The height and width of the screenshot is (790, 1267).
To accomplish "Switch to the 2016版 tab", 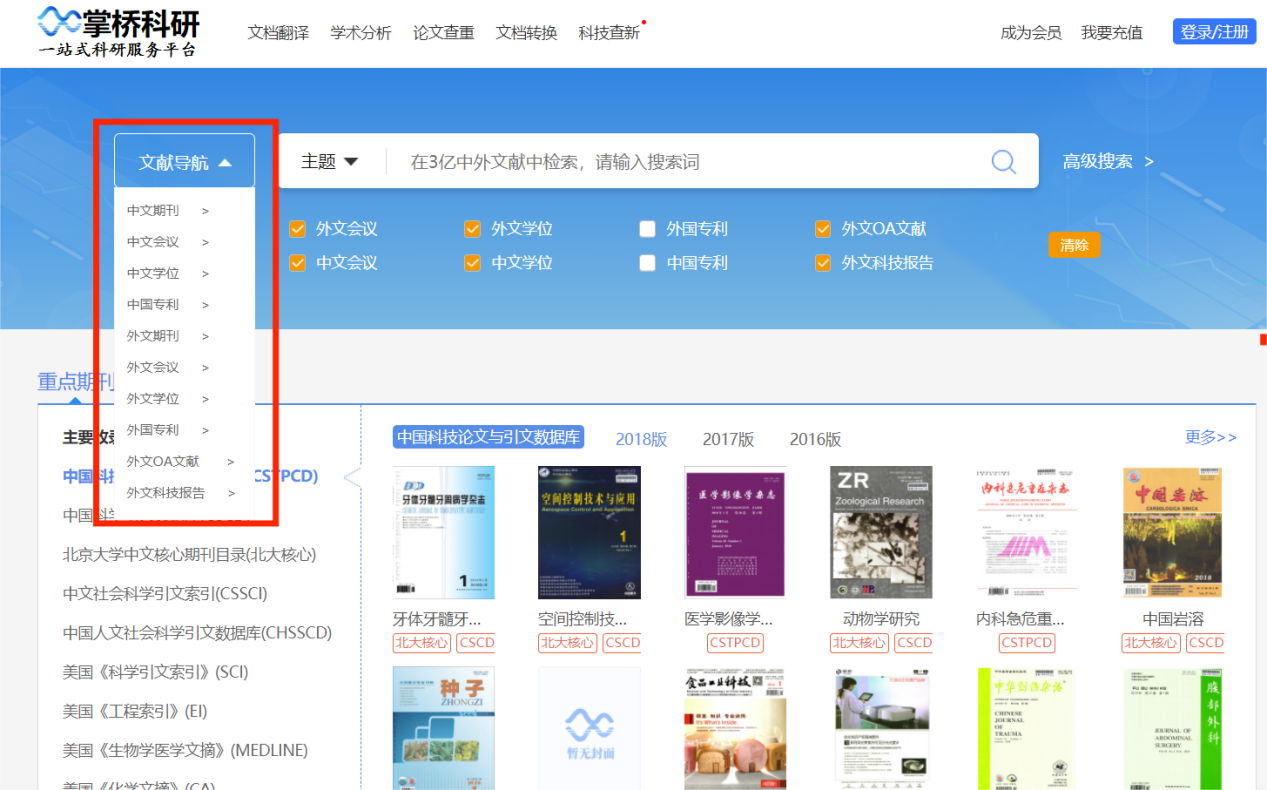I will (x=815, y=439).
